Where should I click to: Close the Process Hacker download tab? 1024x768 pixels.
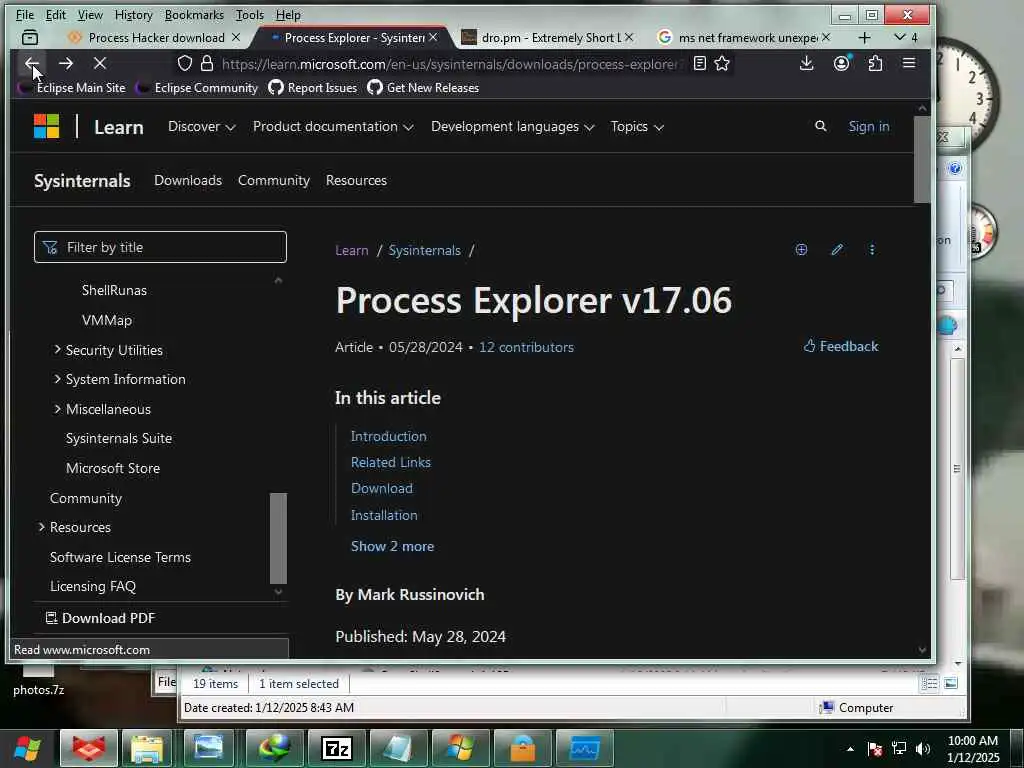(x=236, y=37)
